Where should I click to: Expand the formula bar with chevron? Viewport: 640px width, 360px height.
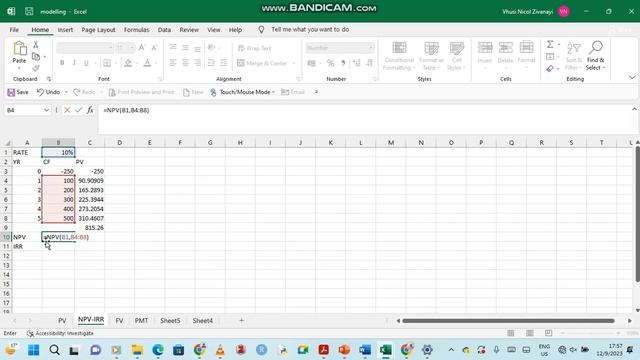[x=634, y=109]
